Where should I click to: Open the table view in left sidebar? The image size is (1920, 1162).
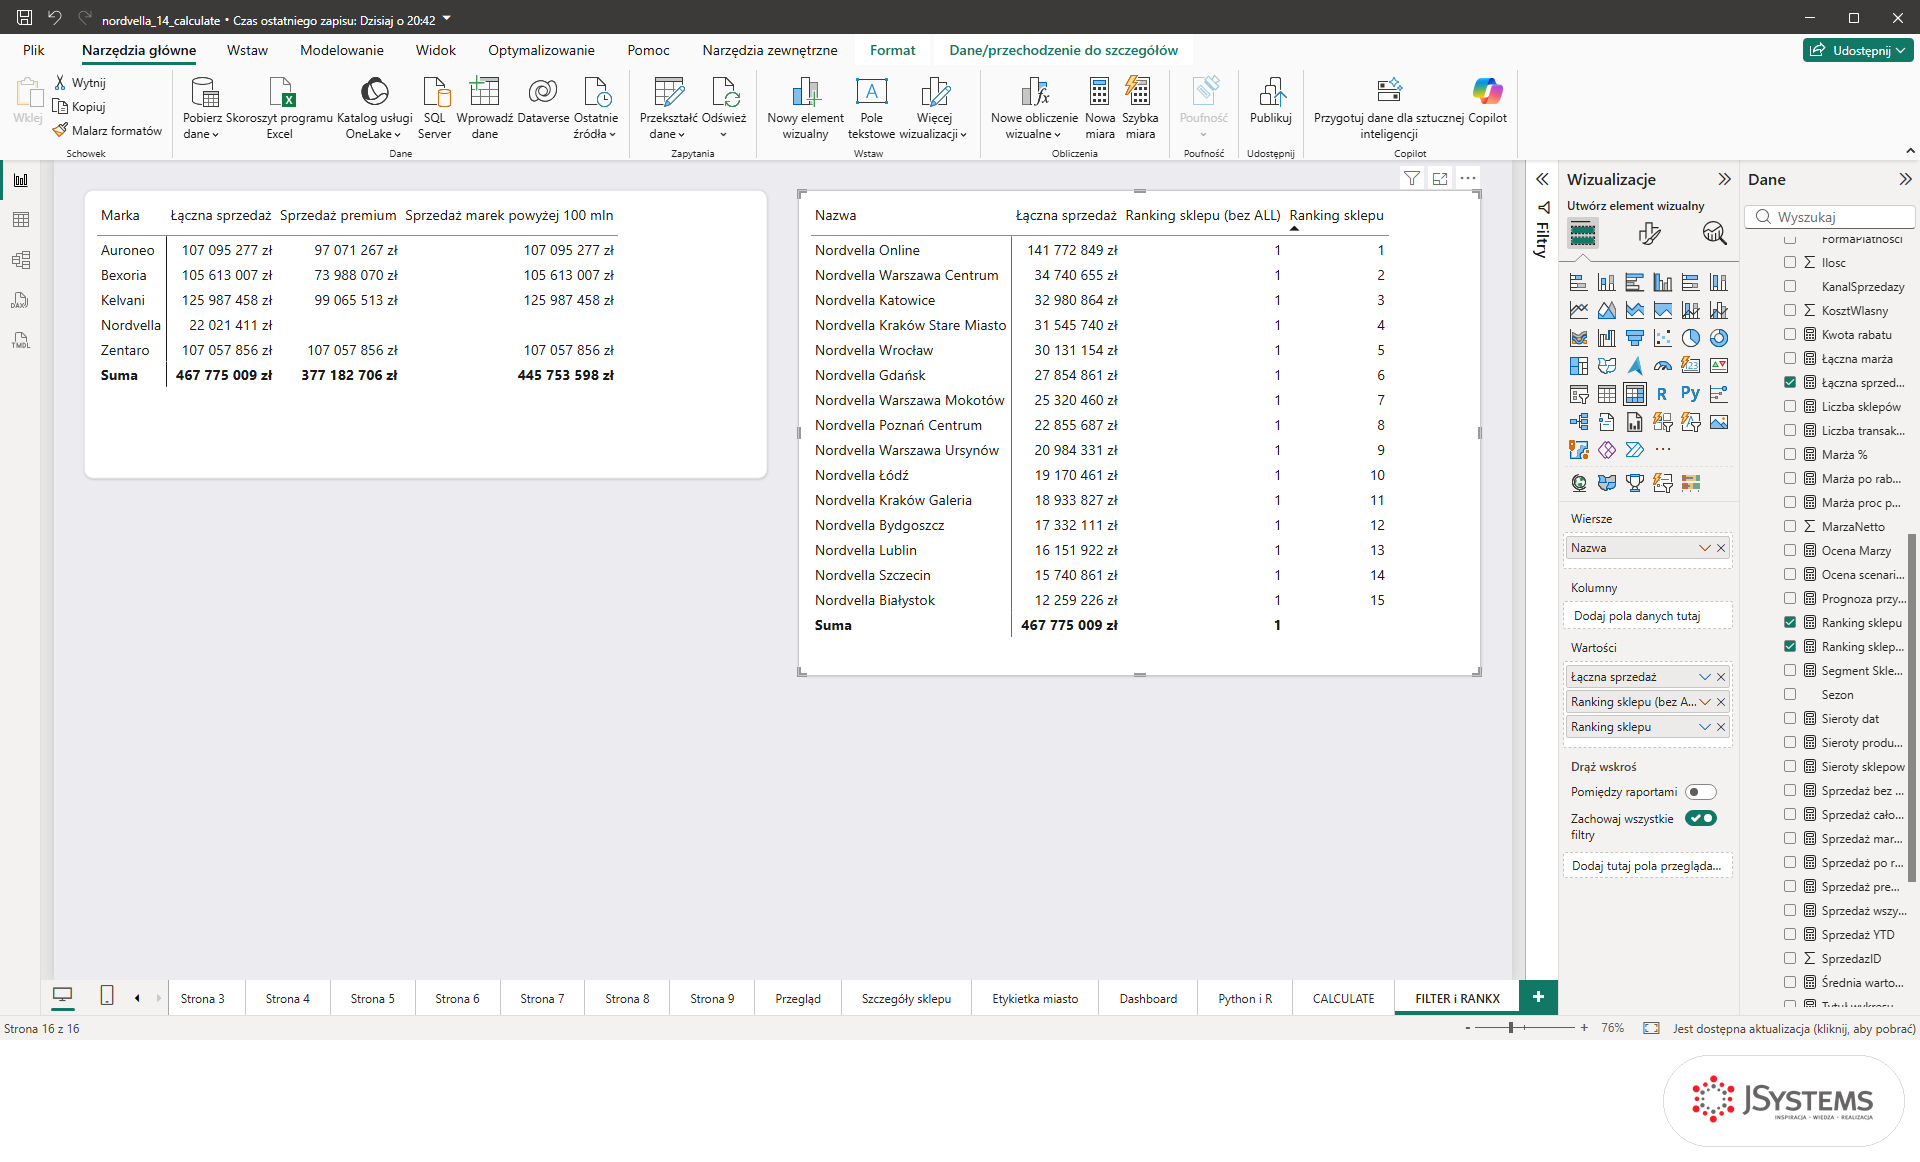pos(21,220)
